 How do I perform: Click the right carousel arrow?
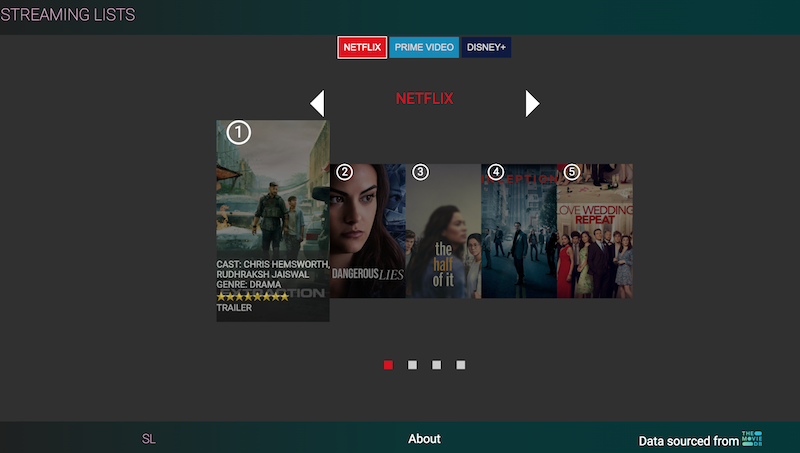point(533,104)
